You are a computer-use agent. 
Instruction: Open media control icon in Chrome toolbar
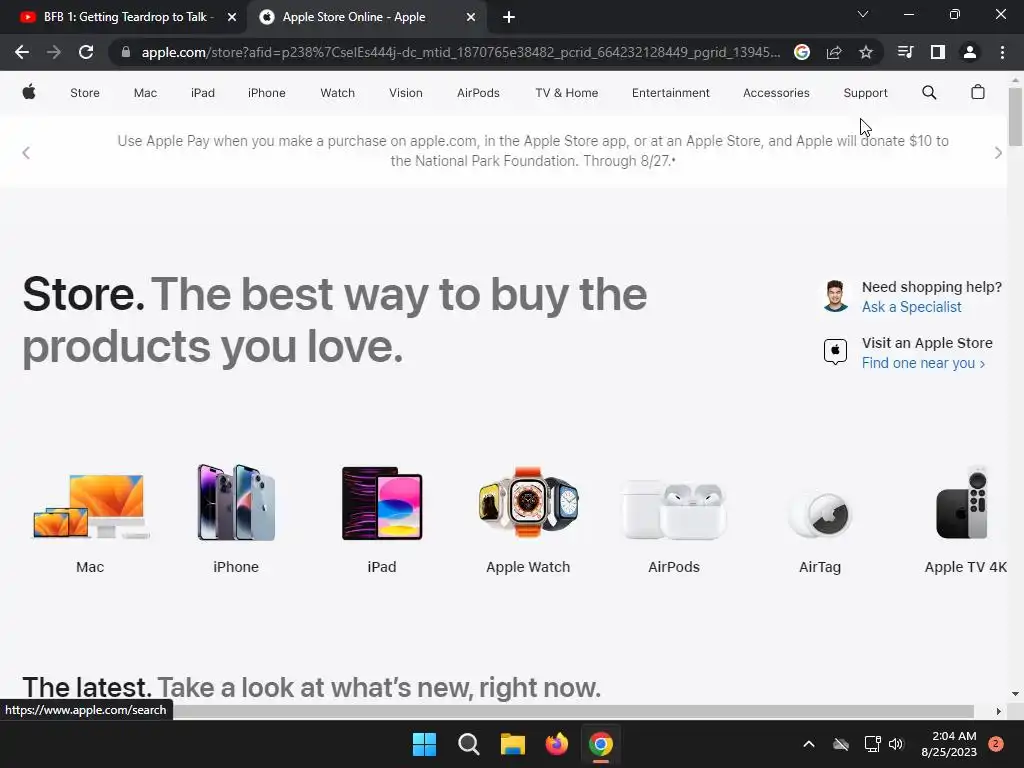click(x=905, y=52)
